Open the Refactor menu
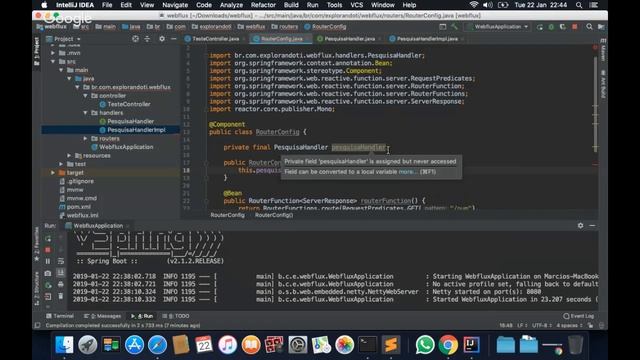This screenshot has width=640, height=360. pos(263,5)
